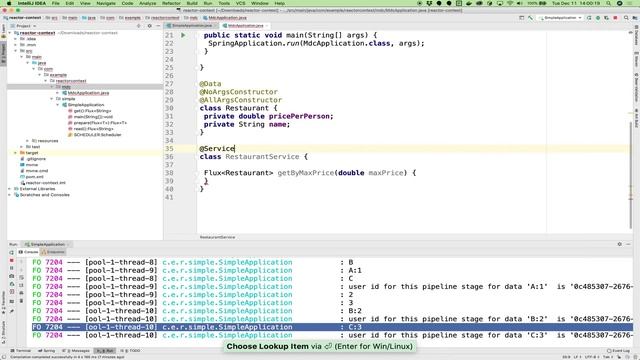Clear console with the trash icon

pos(21,301)
